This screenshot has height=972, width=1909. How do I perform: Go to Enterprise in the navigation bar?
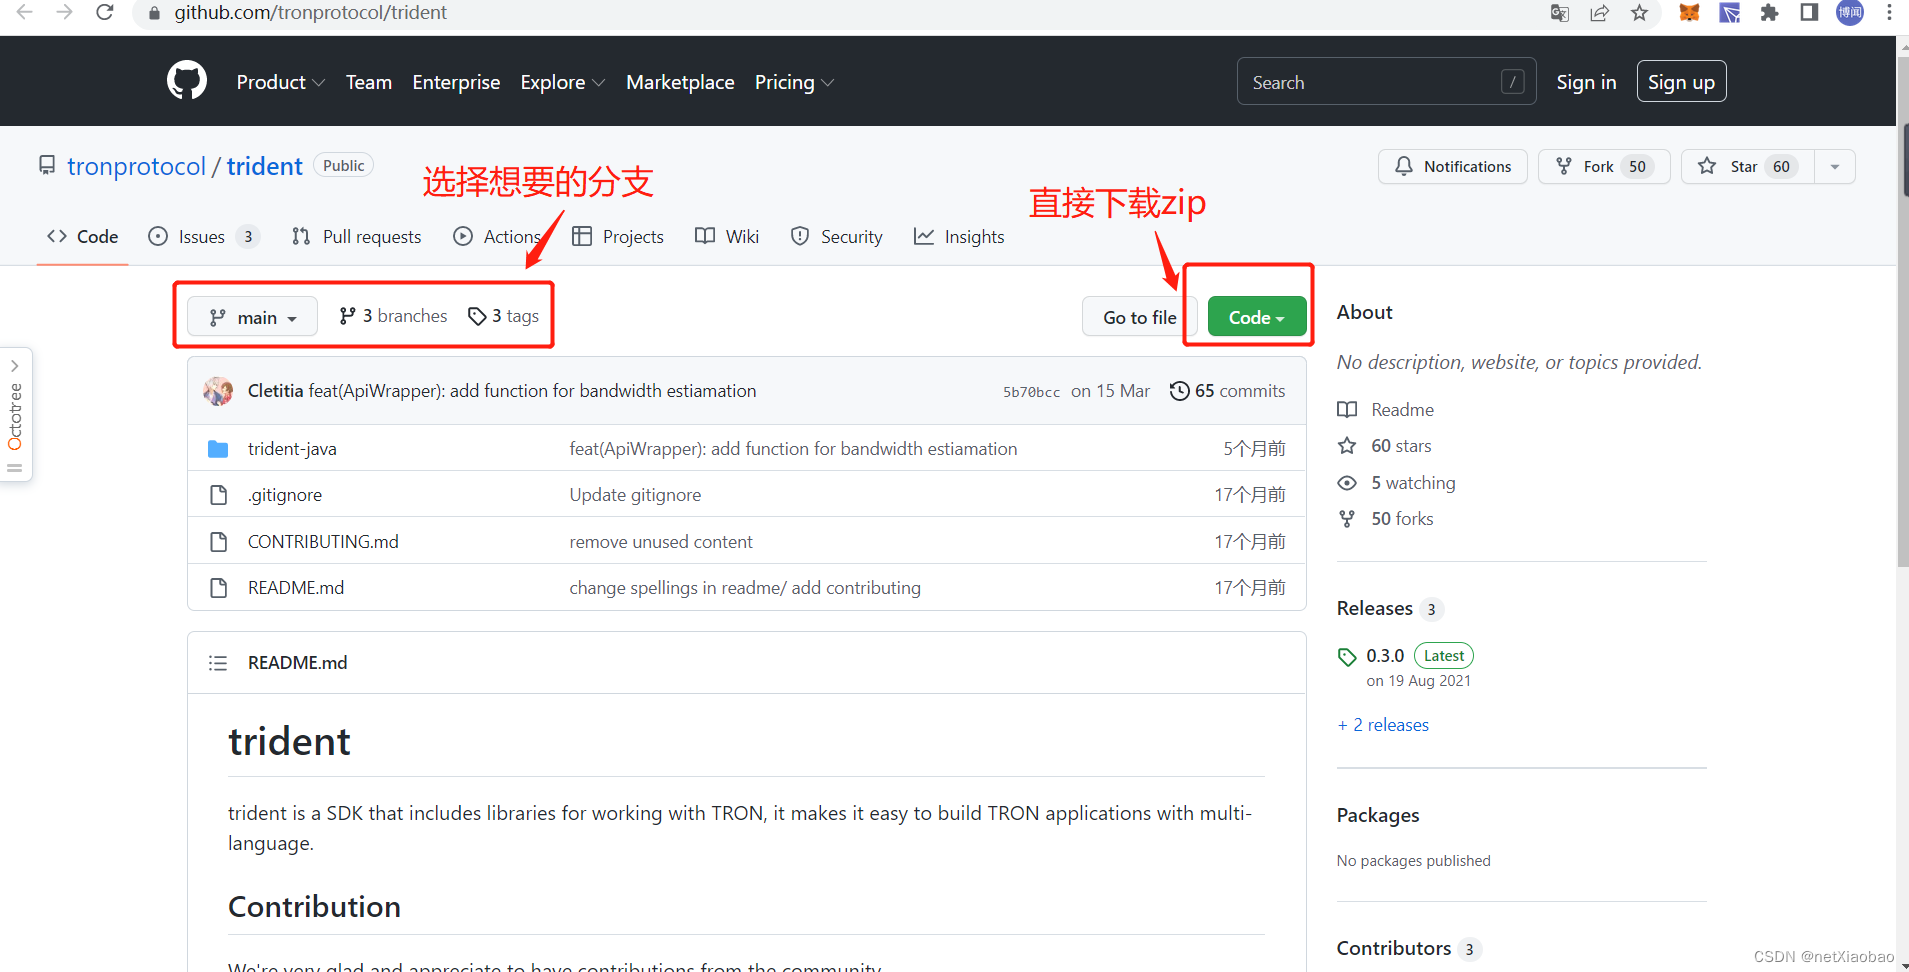[x=456, y=82]
